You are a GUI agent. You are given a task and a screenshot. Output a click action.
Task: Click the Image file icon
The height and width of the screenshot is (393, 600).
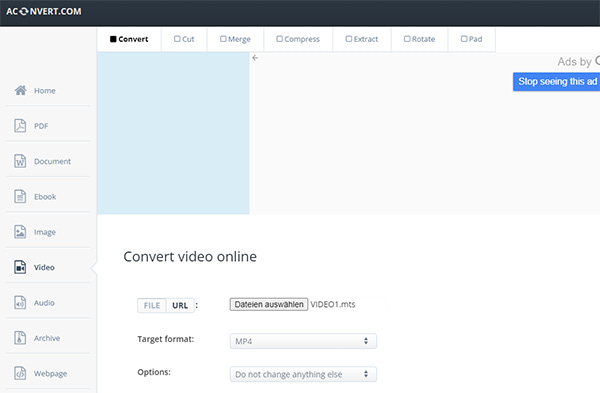(20, 232)
